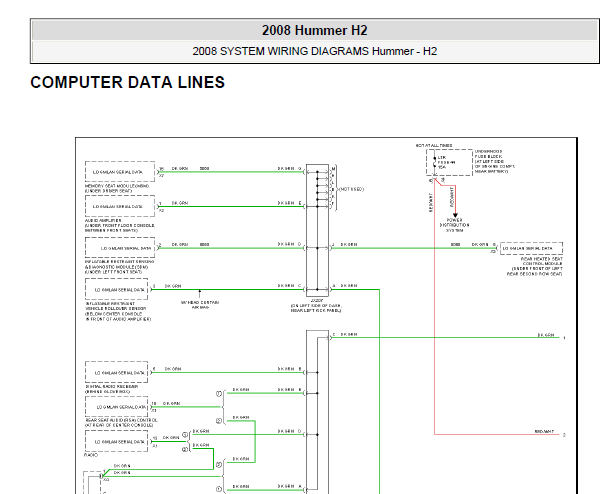Click the "RADIO" component label
This screenshot has height=494, width=604.
[x=91, y=455]
